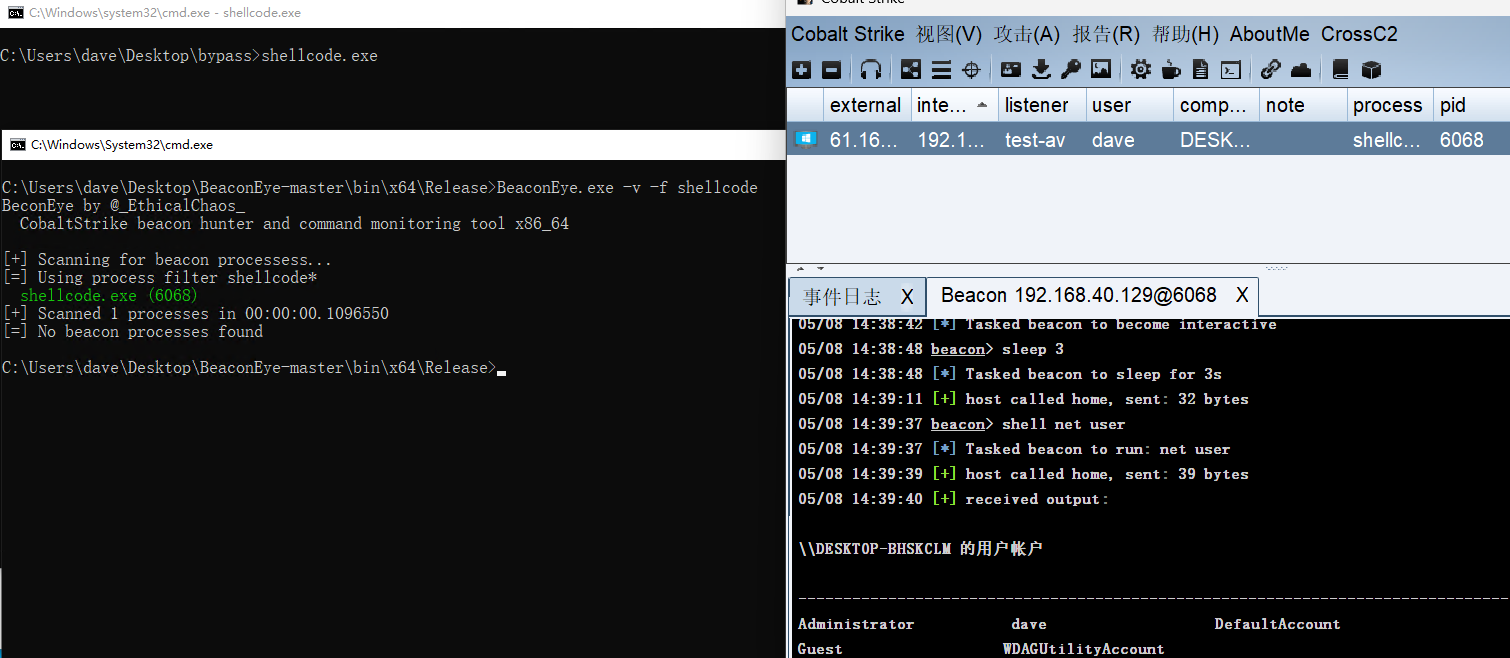The width and height of the screenshot is (1510, 658).
Task: Open the AboutMe menu
Action: (x=1270, y=34)
